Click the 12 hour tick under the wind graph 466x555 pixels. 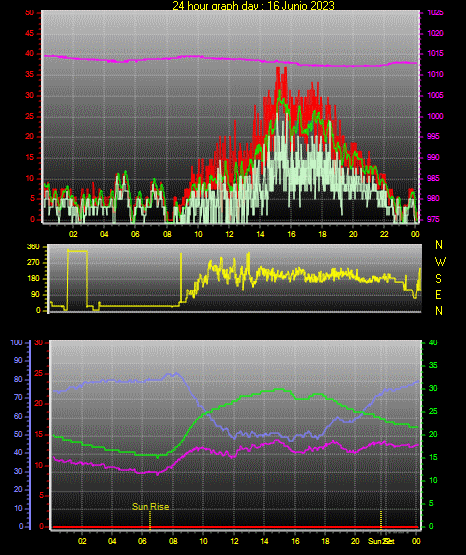pyautogui.click(x=229, y=234)
